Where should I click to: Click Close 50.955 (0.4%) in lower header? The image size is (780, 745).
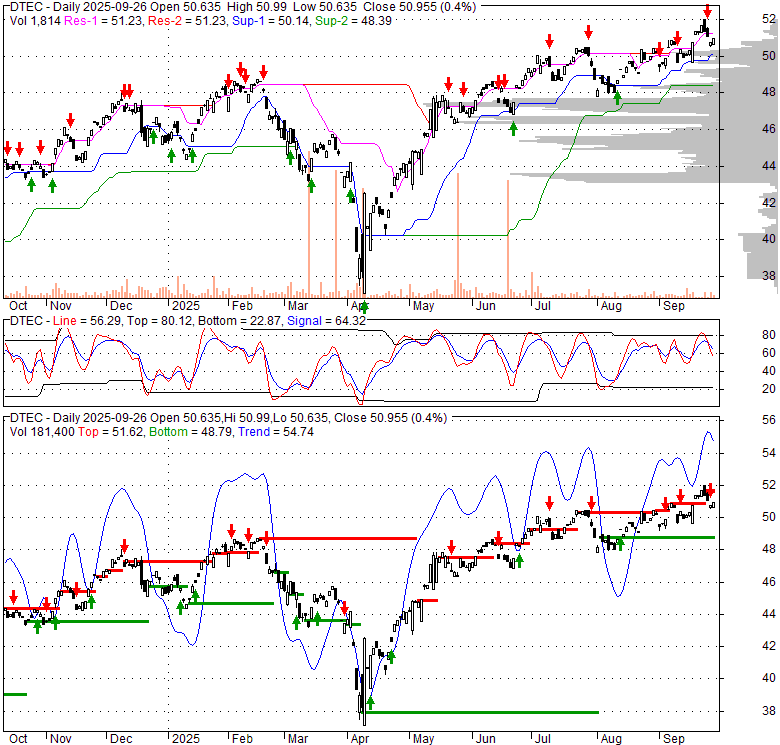[390, 418]
